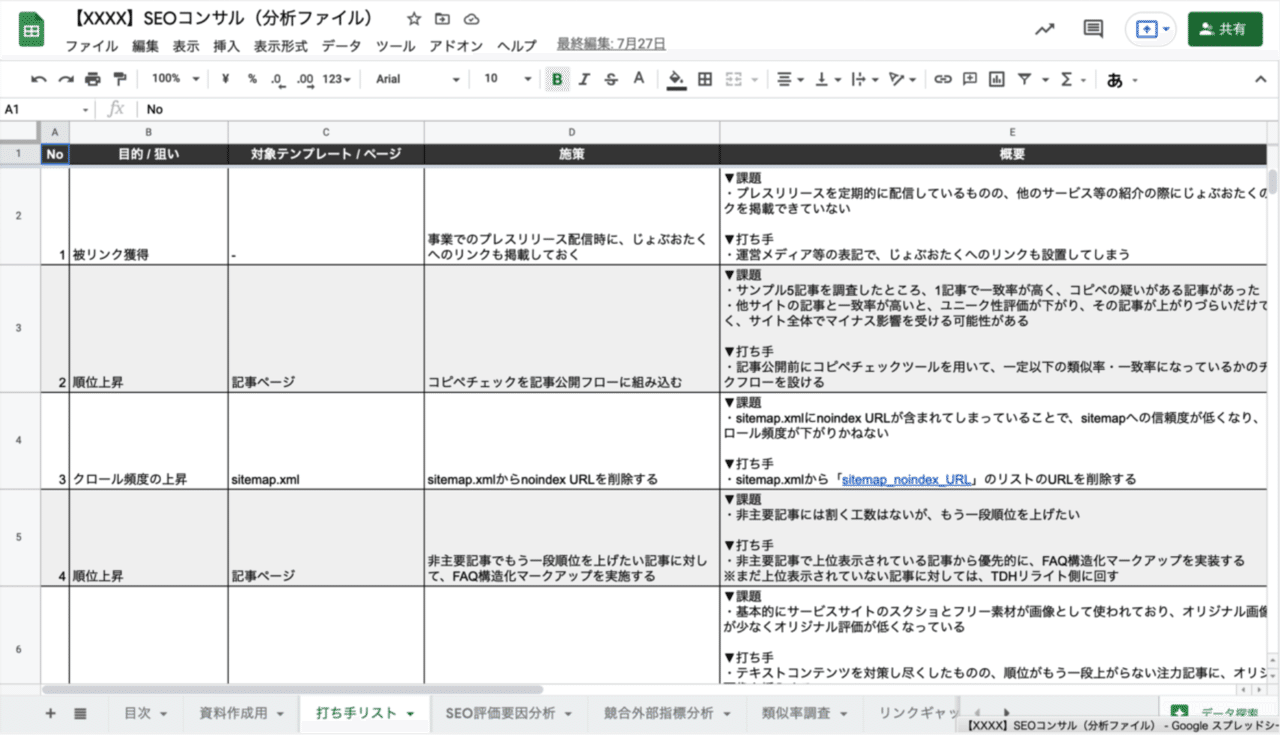Open the 挿入 menu
Viewport: 1280px width, 735px height.
[226, 46]
